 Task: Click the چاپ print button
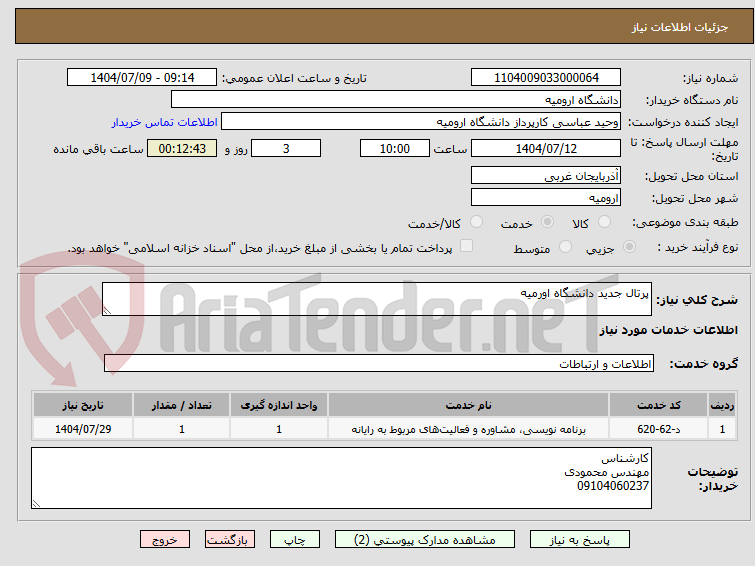click(295, 540)
